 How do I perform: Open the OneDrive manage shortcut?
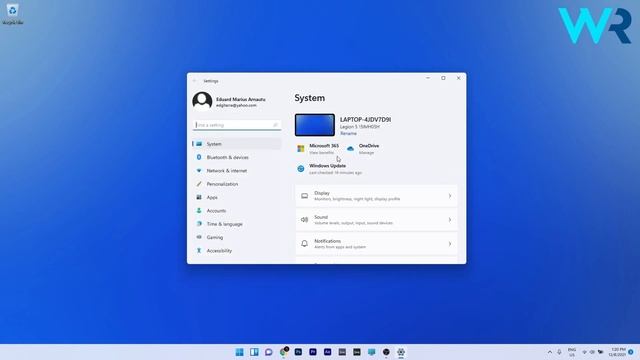click(x=362, y=149)
